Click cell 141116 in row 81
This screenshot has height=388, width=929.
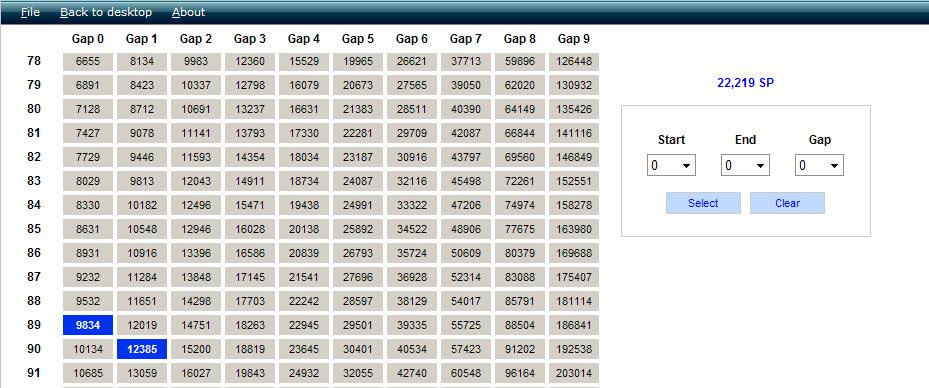[574, 133]
